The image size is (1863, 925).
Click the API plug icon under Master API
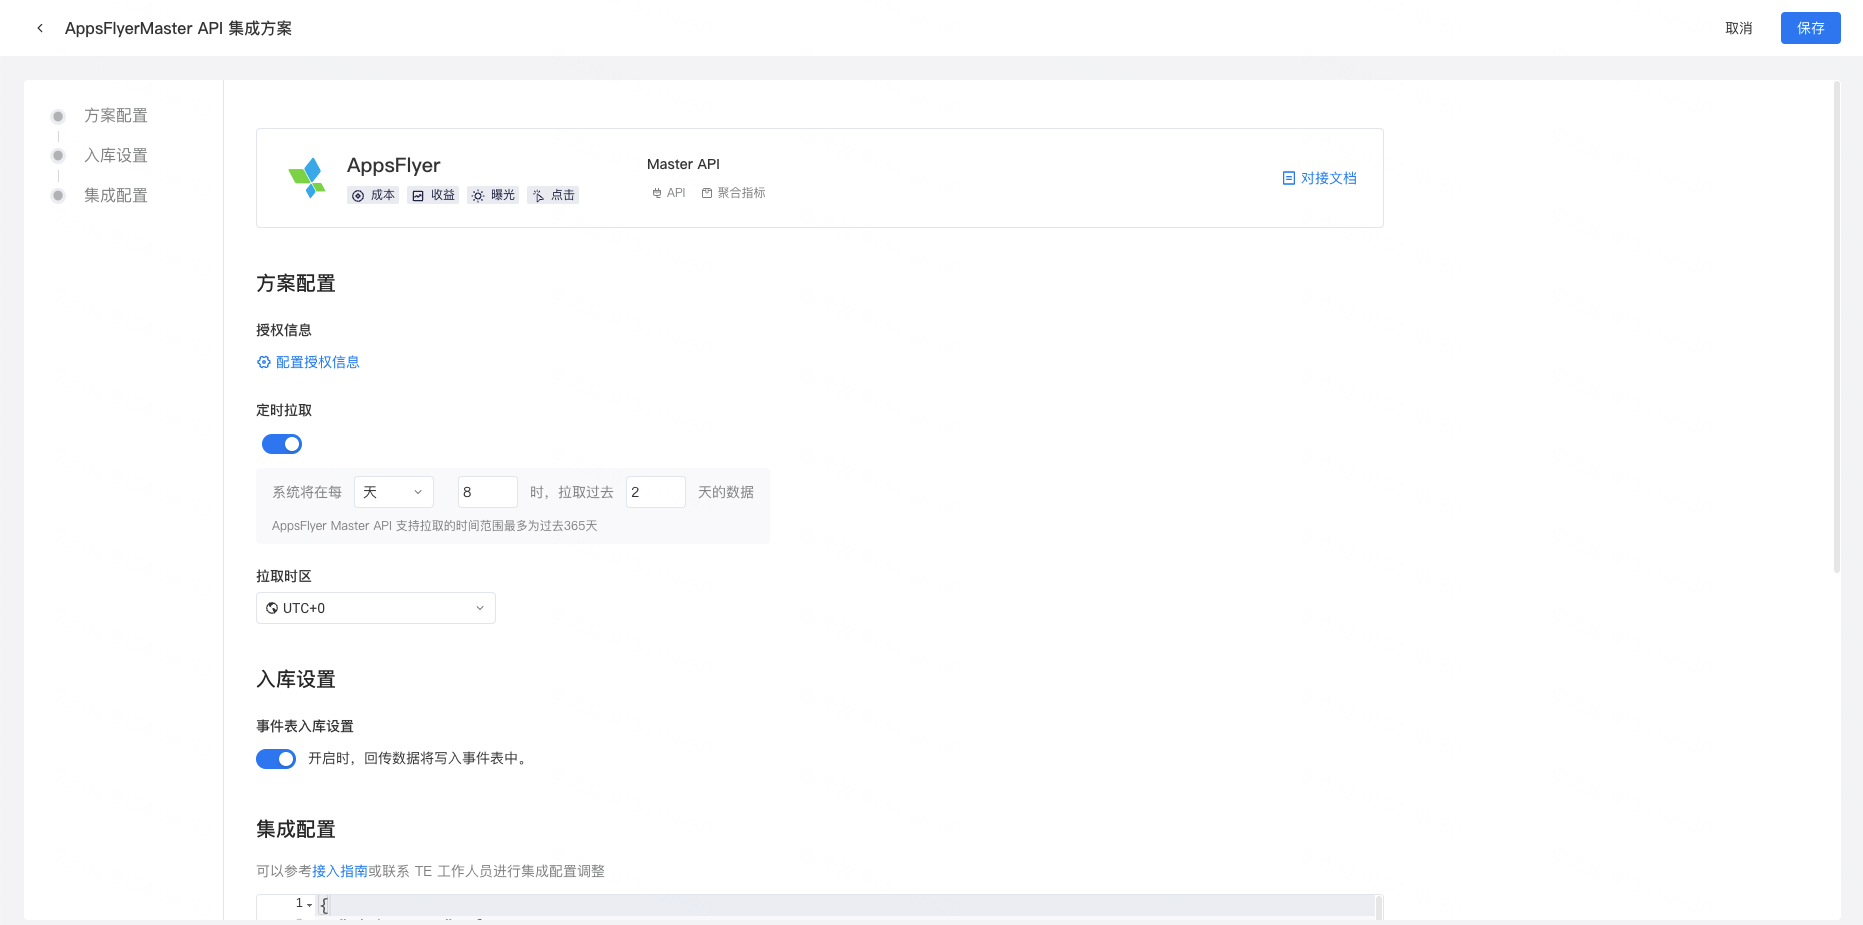(x=656, y=192)
